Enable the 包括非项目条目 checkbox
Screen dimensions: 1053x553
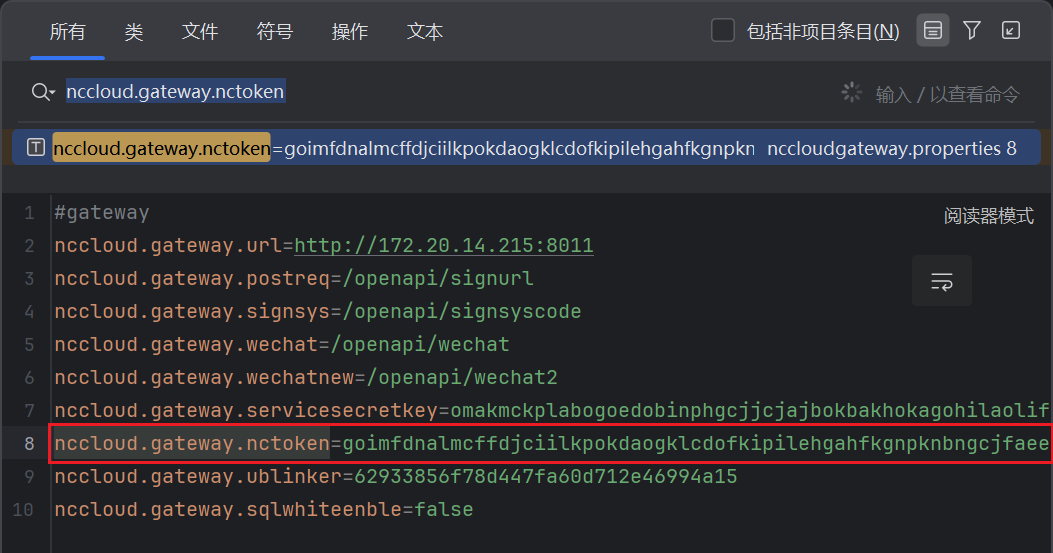click(723, 31)
